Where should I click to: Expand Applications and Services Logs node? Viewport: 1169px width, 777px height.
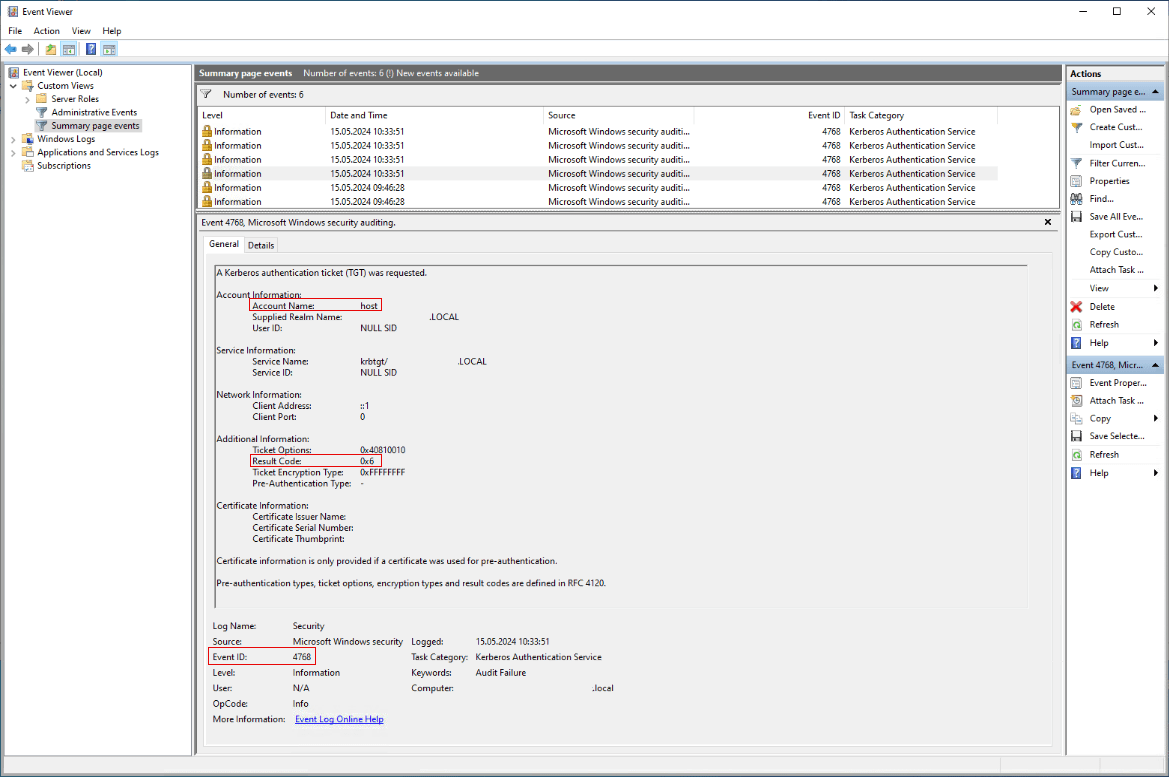coord(14,153)
